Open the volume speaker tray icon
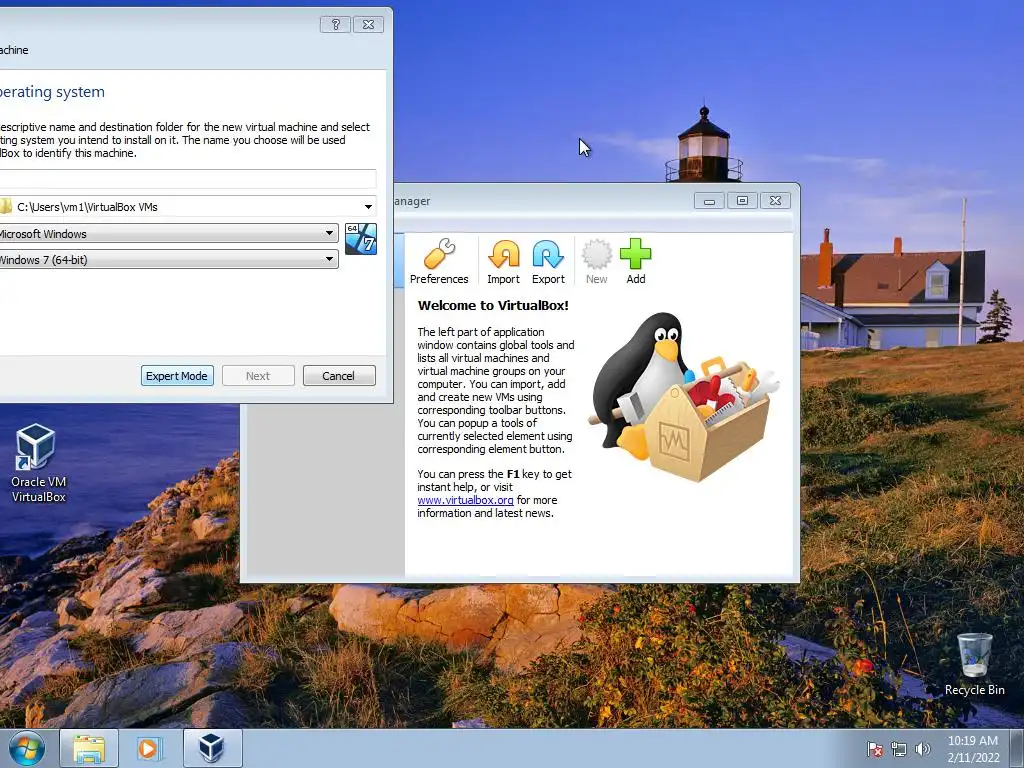This screenshot has height=768, width=1024. coord(923,749)
